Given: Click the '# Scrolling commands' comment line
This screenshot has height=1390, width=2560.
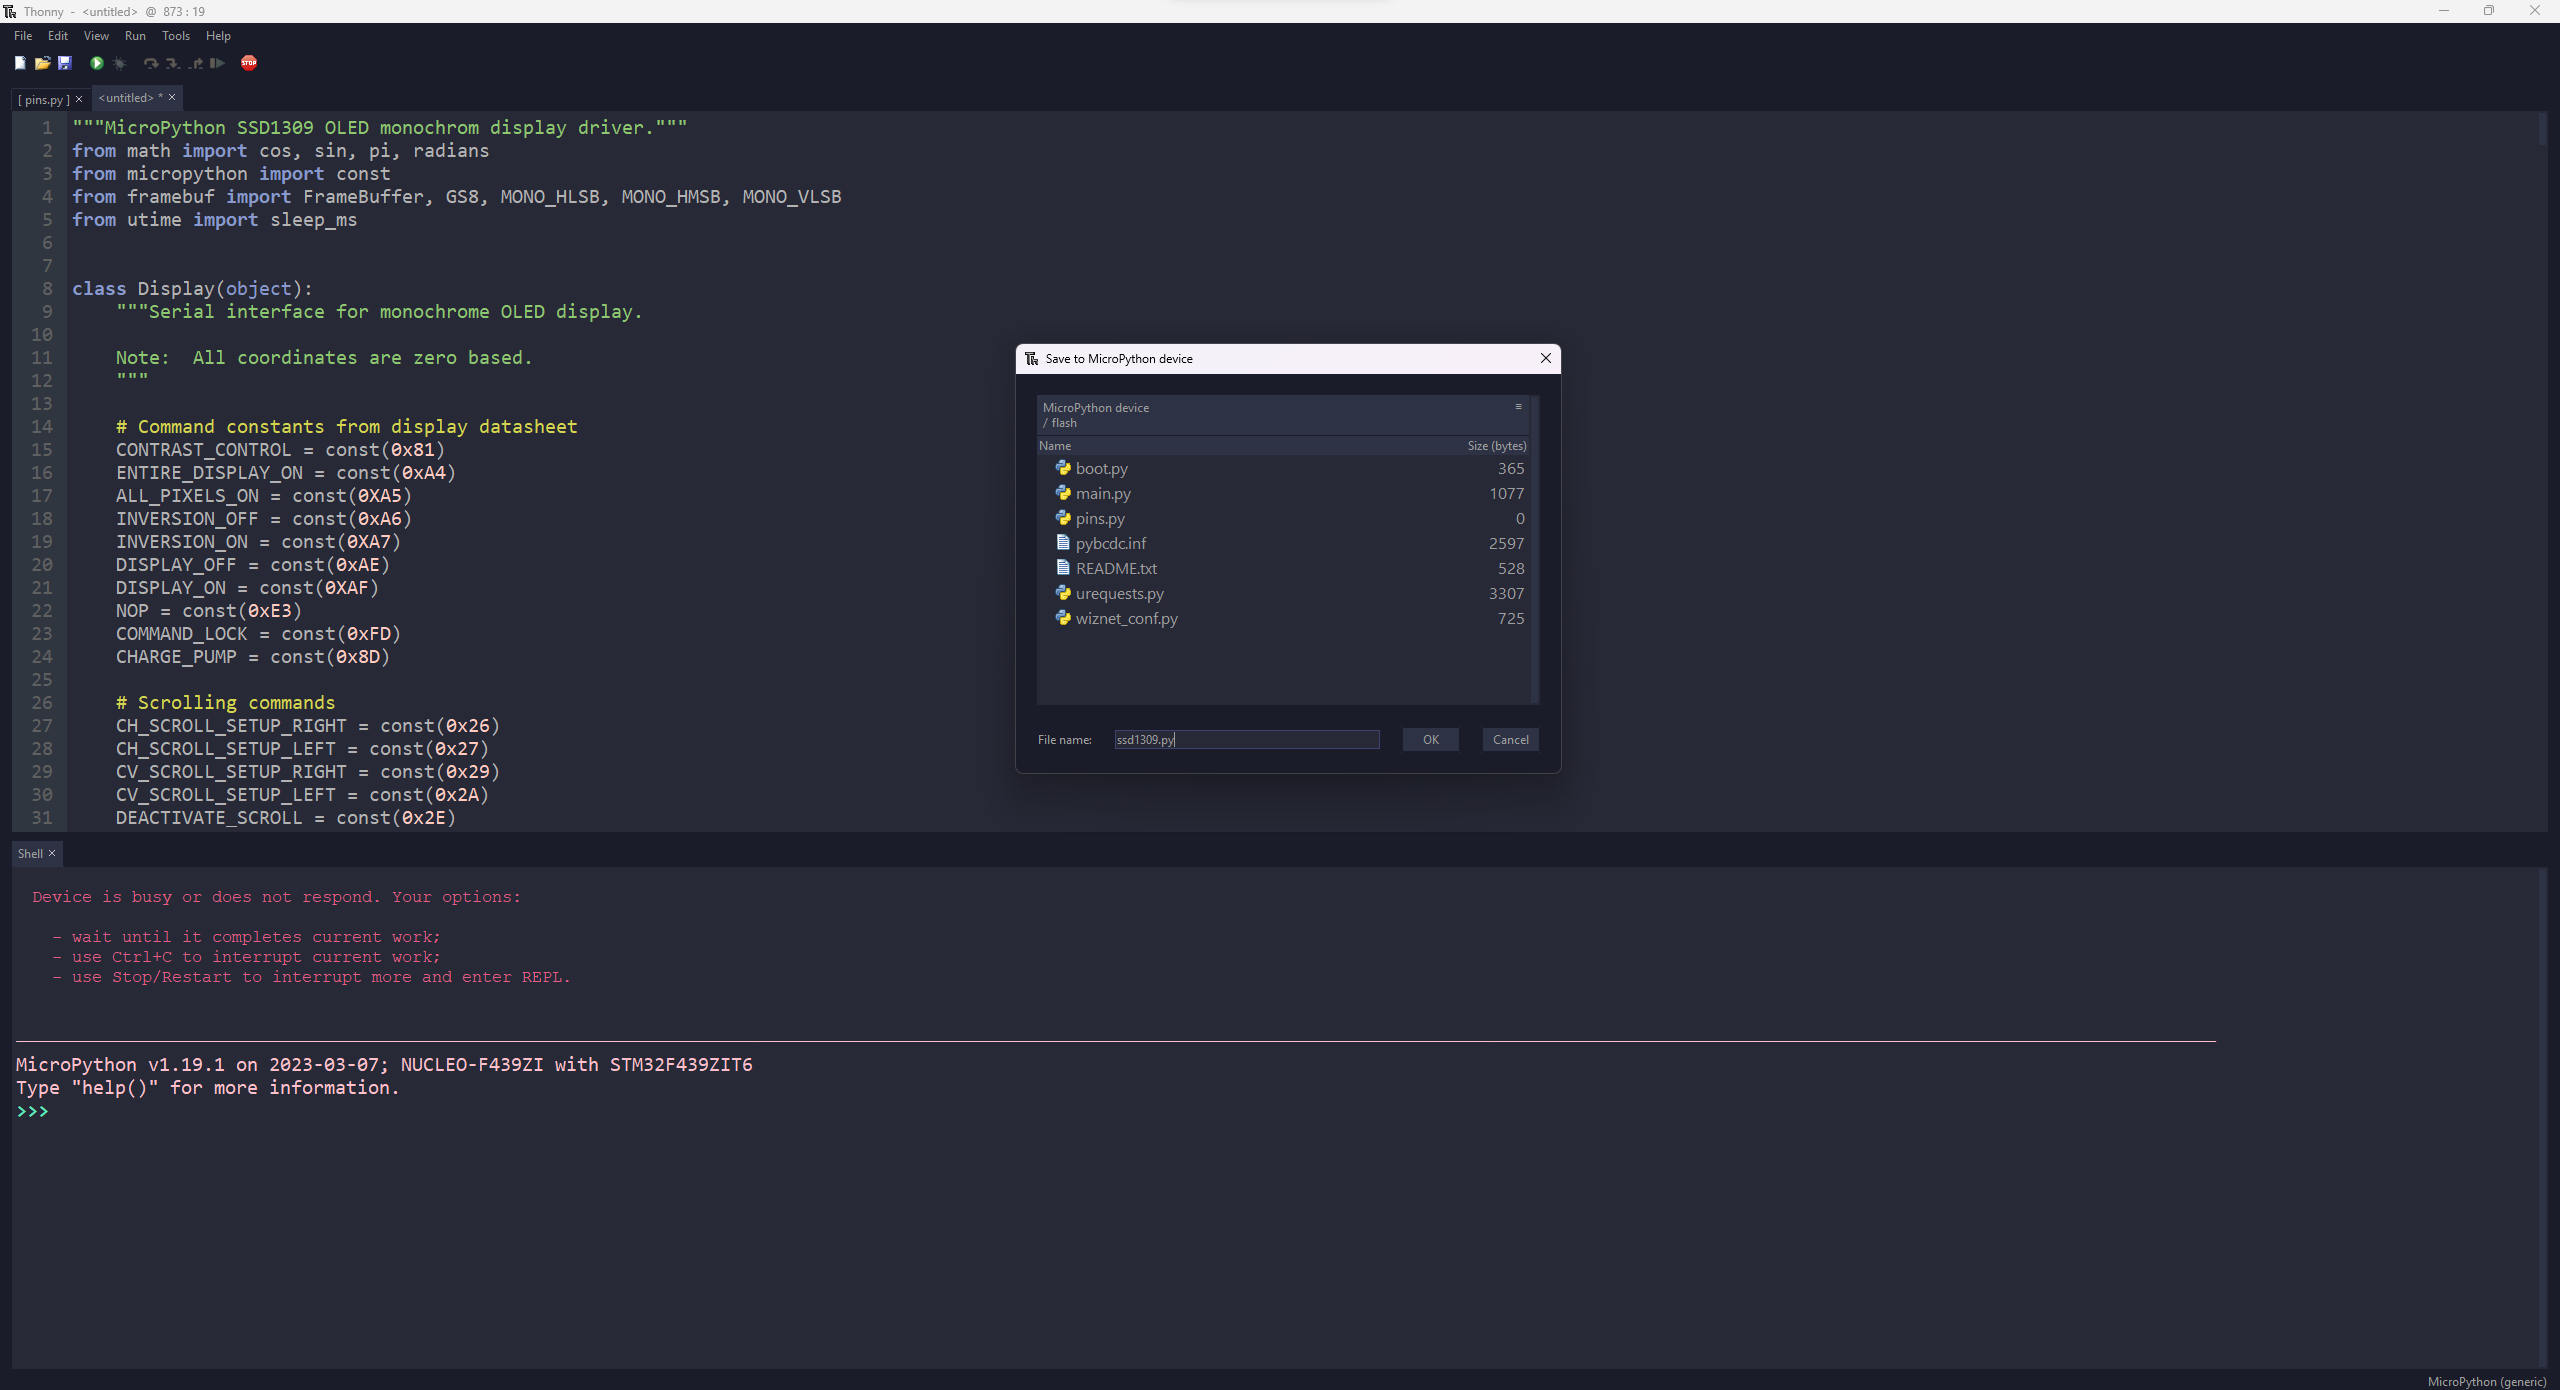Looking at the screenshot, I should click(x=225, y=702).
